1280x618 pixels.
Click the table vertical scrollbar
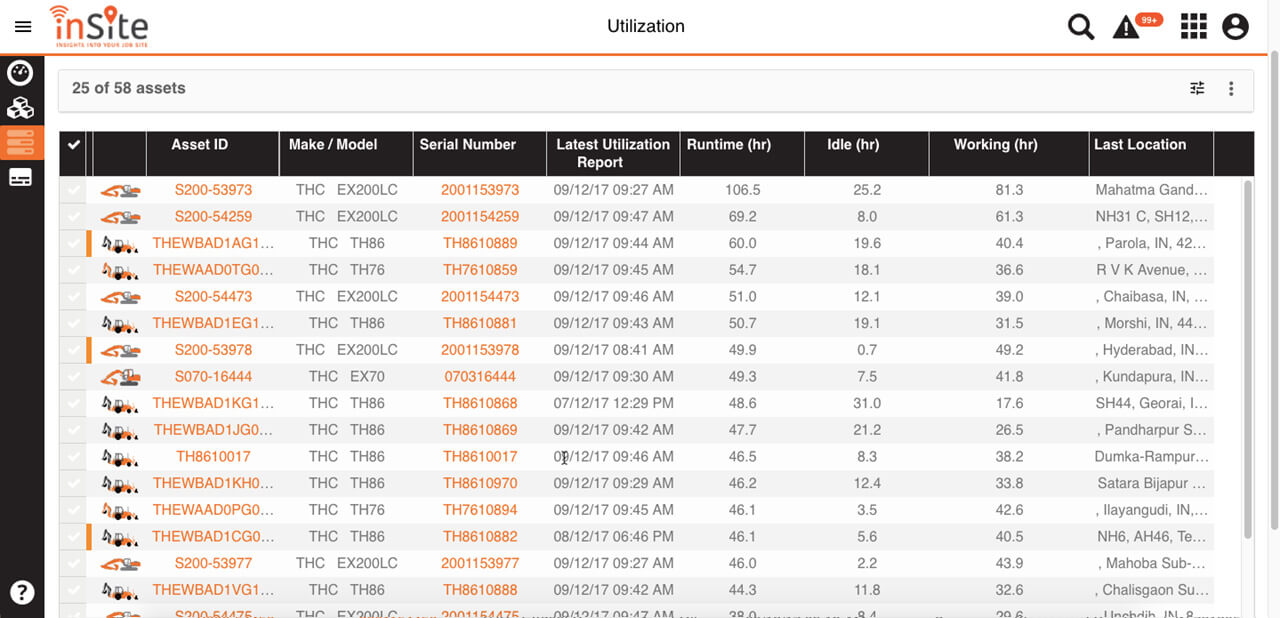tap(1247, 360)
